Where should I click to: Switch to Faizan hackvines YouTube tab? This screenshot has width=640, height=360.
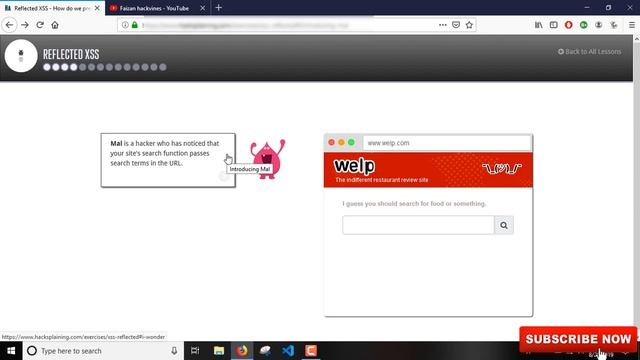154,8
